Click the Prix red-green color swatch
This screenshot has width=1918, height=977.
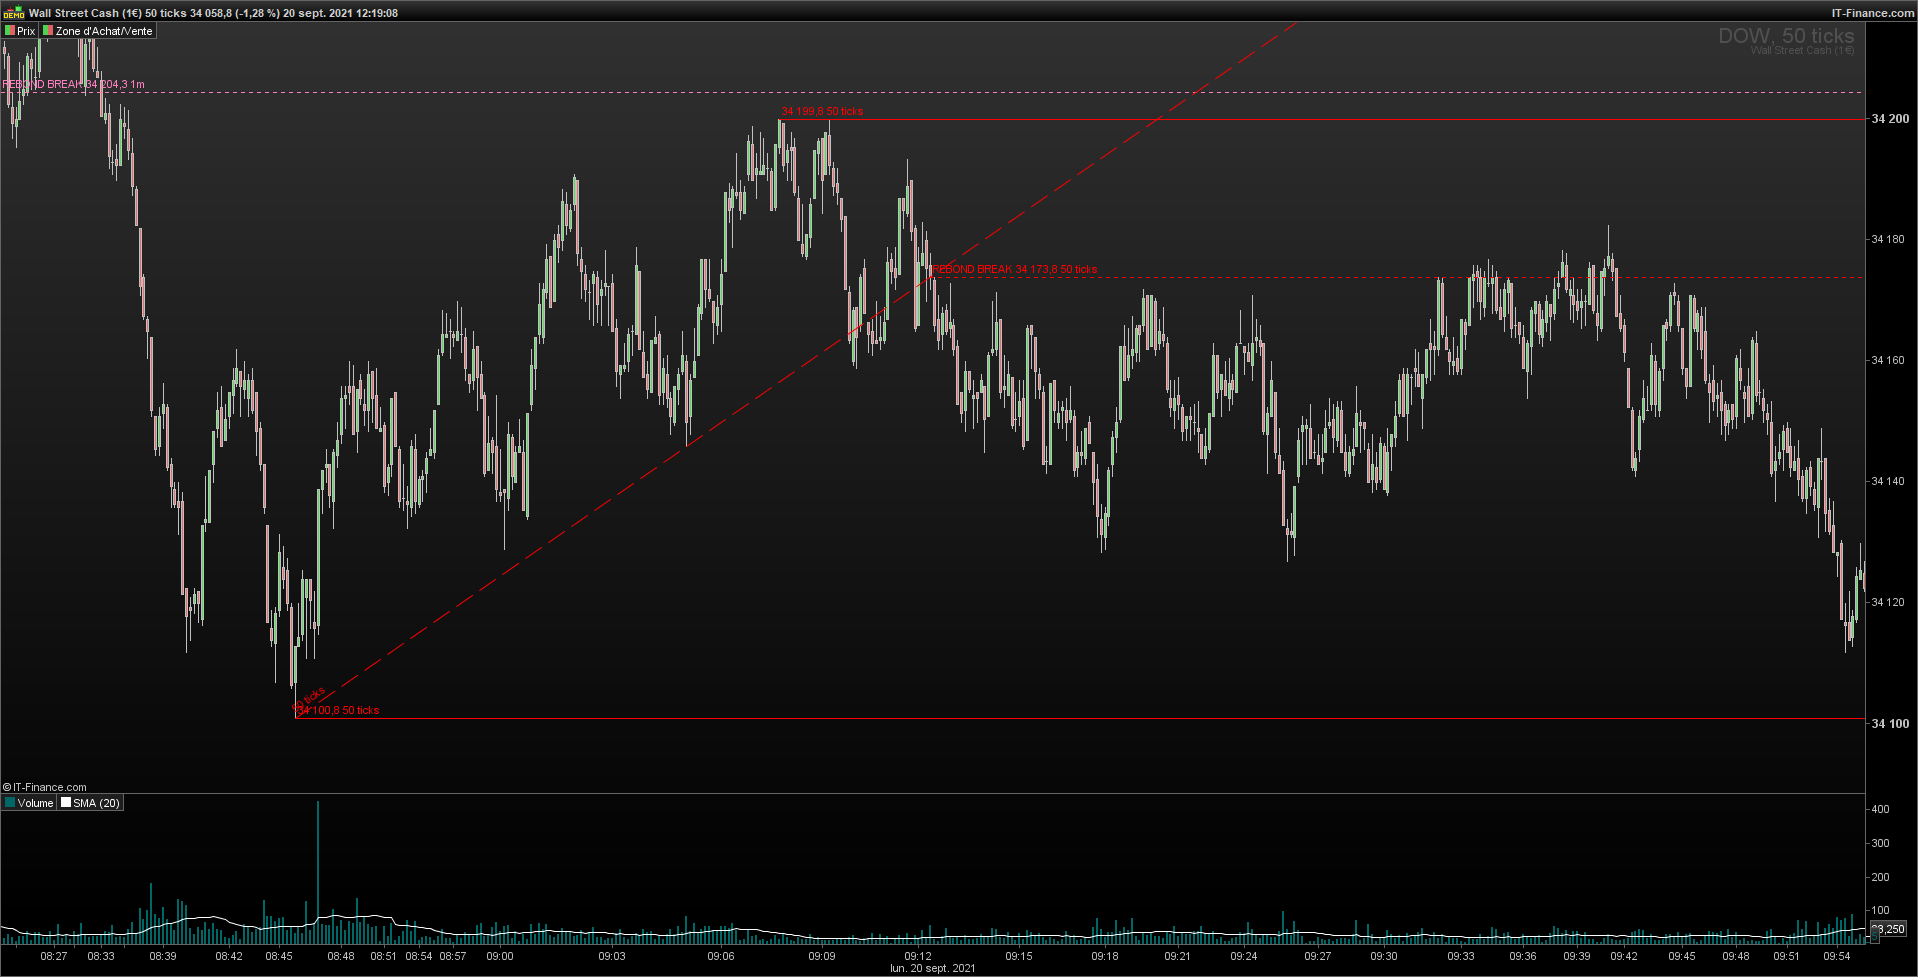coord(10,31)
